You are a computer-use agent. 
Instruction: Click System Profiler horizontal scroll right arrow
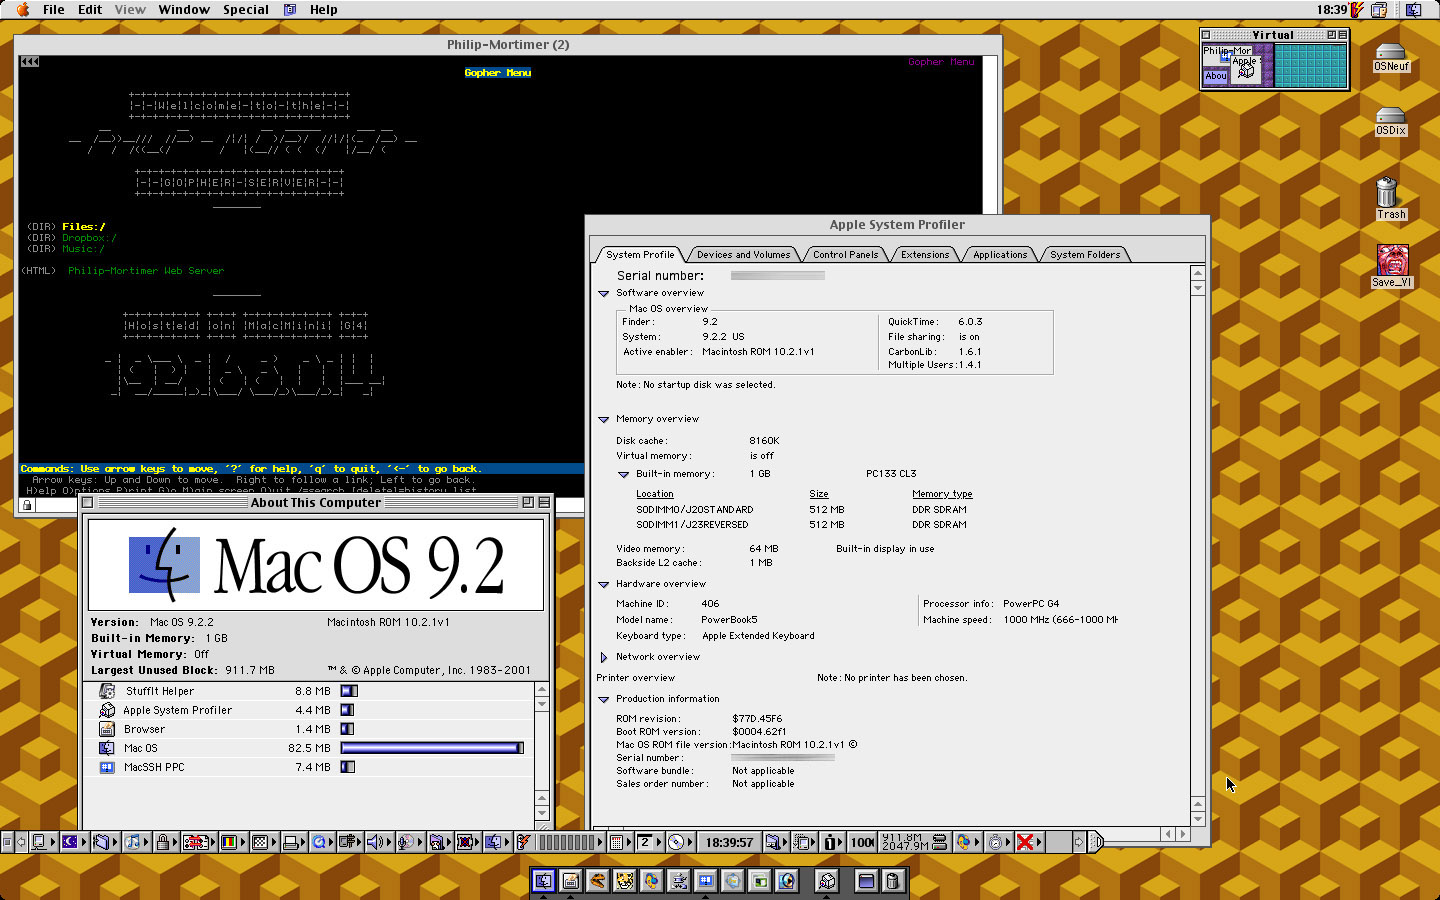[1183, 833]
